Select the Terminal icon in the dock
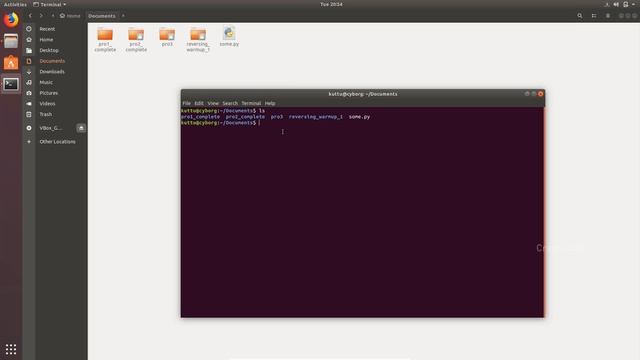The image size is (640, 360). click(x=11, y=84)
